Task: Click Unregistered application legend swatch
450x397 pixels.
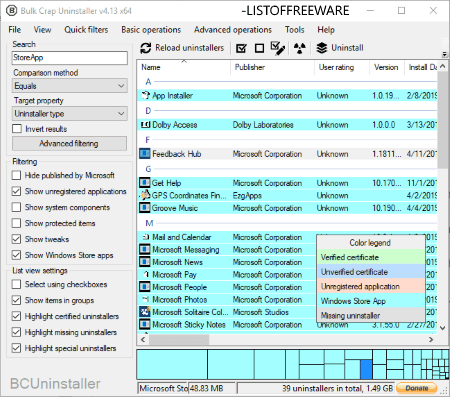Action: tap(371, 286)
